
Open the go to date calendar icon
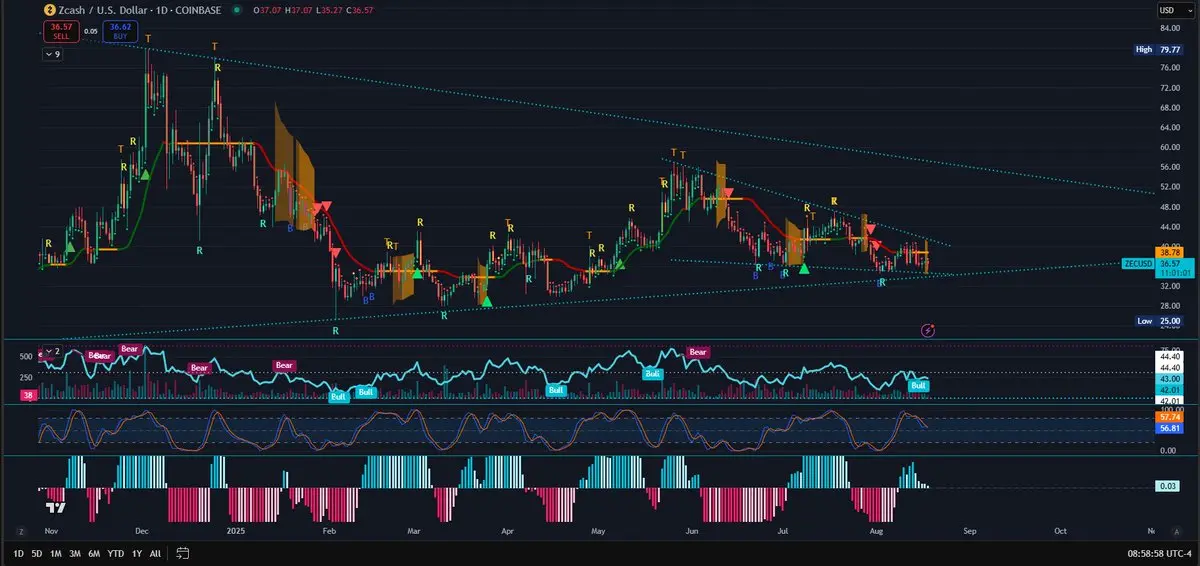coord(183,552)
